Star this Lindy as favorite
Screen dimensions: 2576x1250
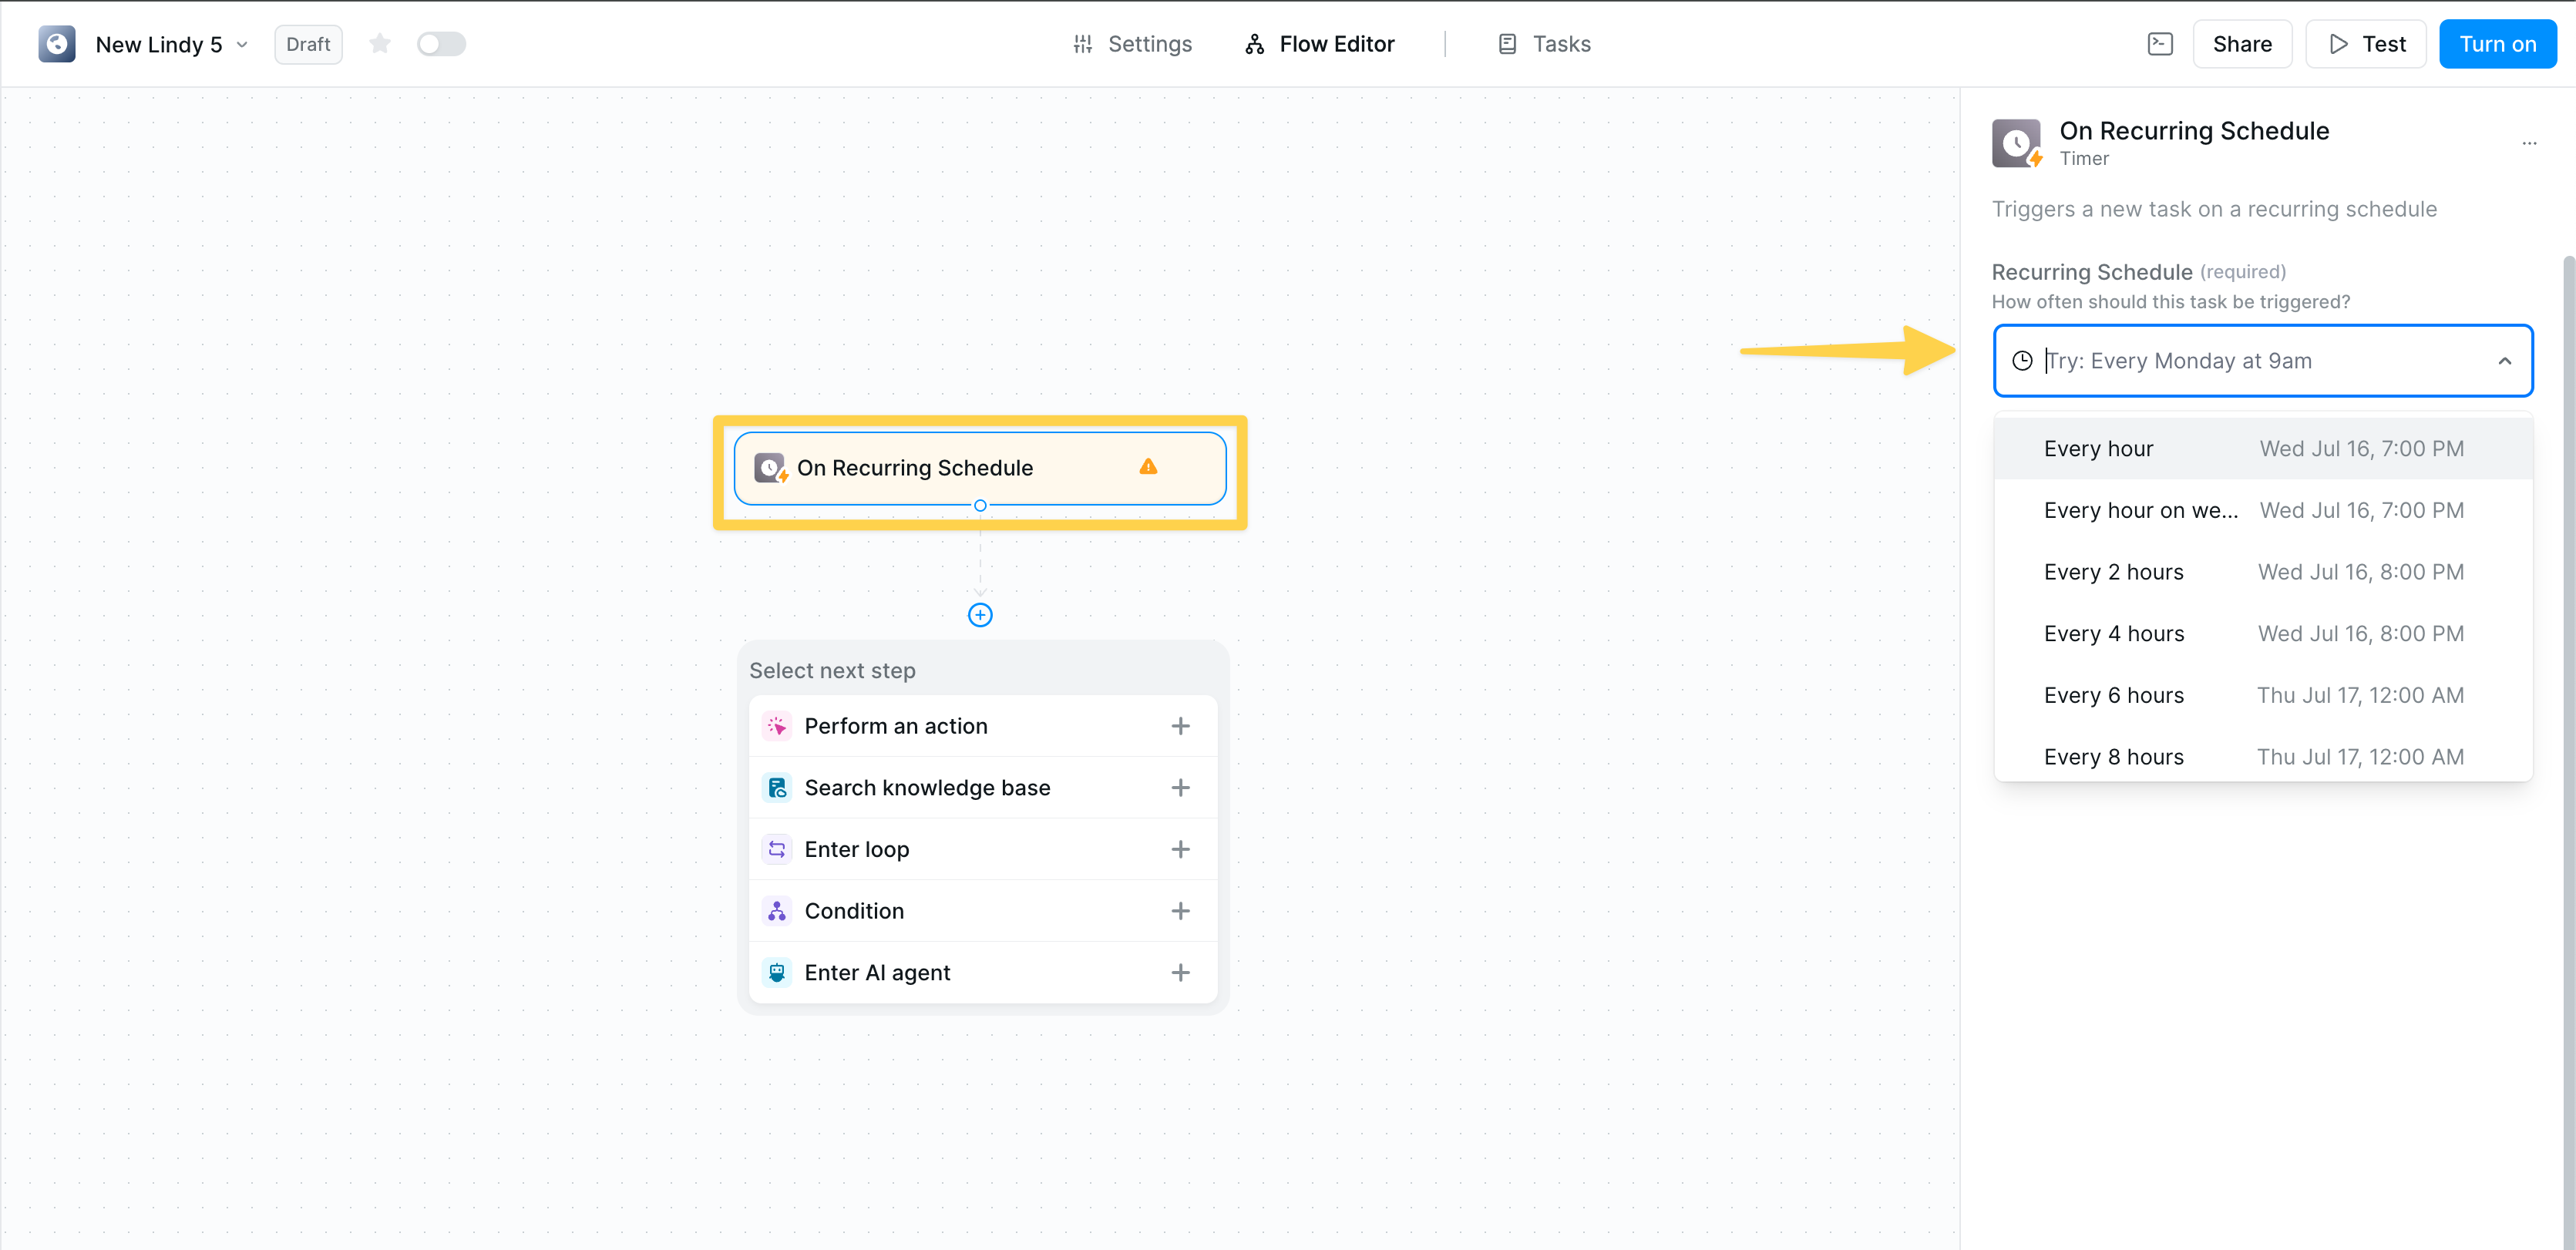click(x=379, y=44)
